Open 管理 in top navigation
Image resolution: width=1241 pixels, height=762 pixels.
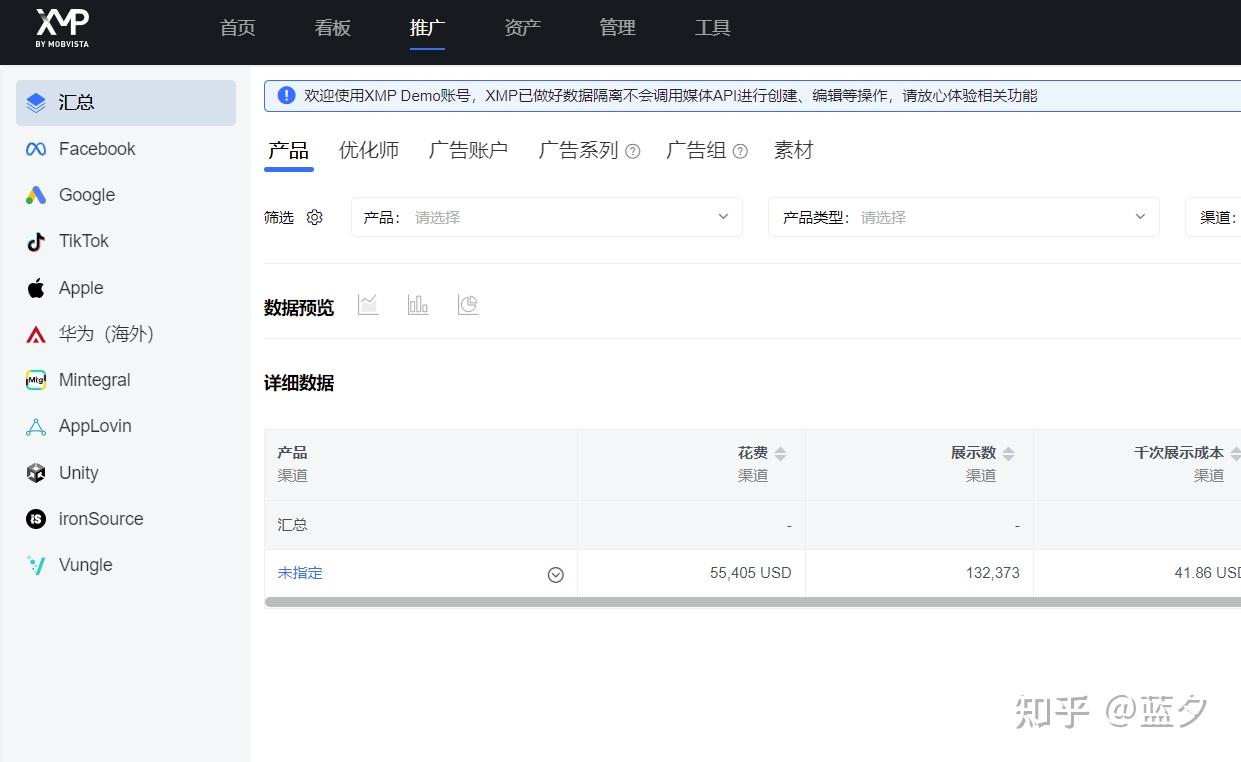(618, 28)
